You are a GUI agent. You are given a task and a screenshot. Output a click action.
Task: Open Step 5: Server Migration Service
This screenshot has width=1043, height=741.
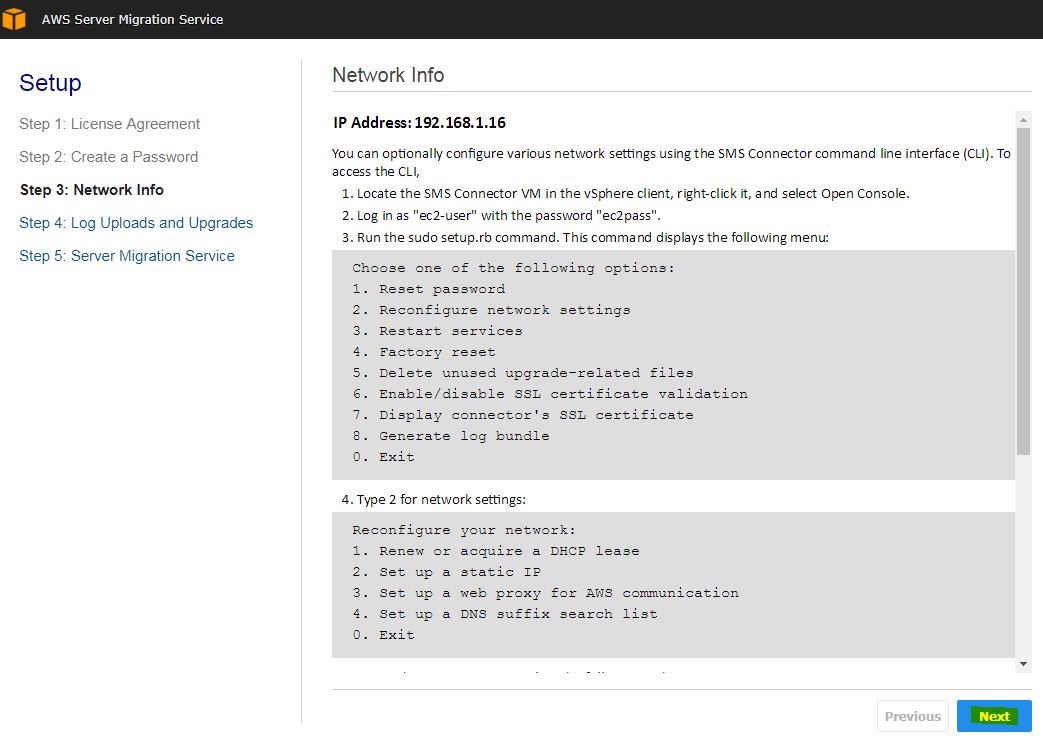[126, 256]
